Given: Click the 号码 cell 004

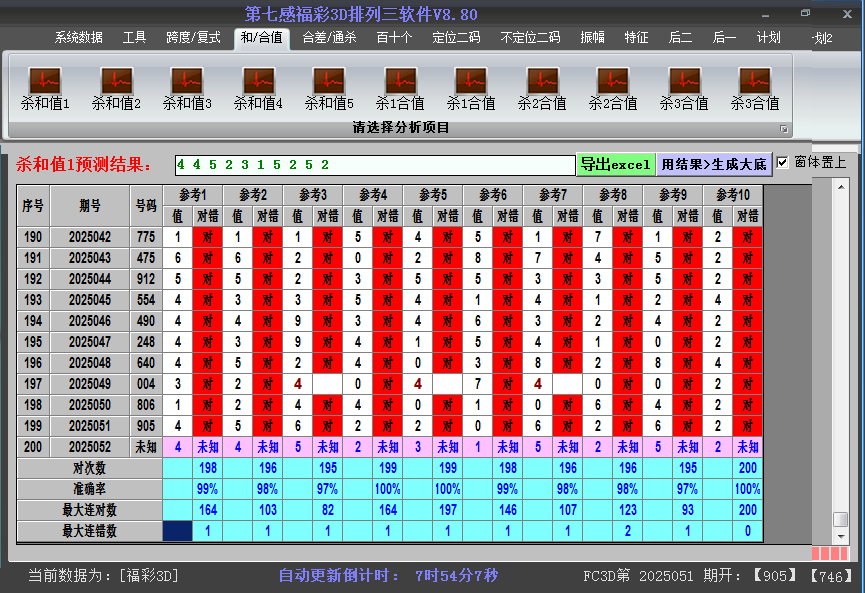Looking at the screenshot, I should click(146, 384).
